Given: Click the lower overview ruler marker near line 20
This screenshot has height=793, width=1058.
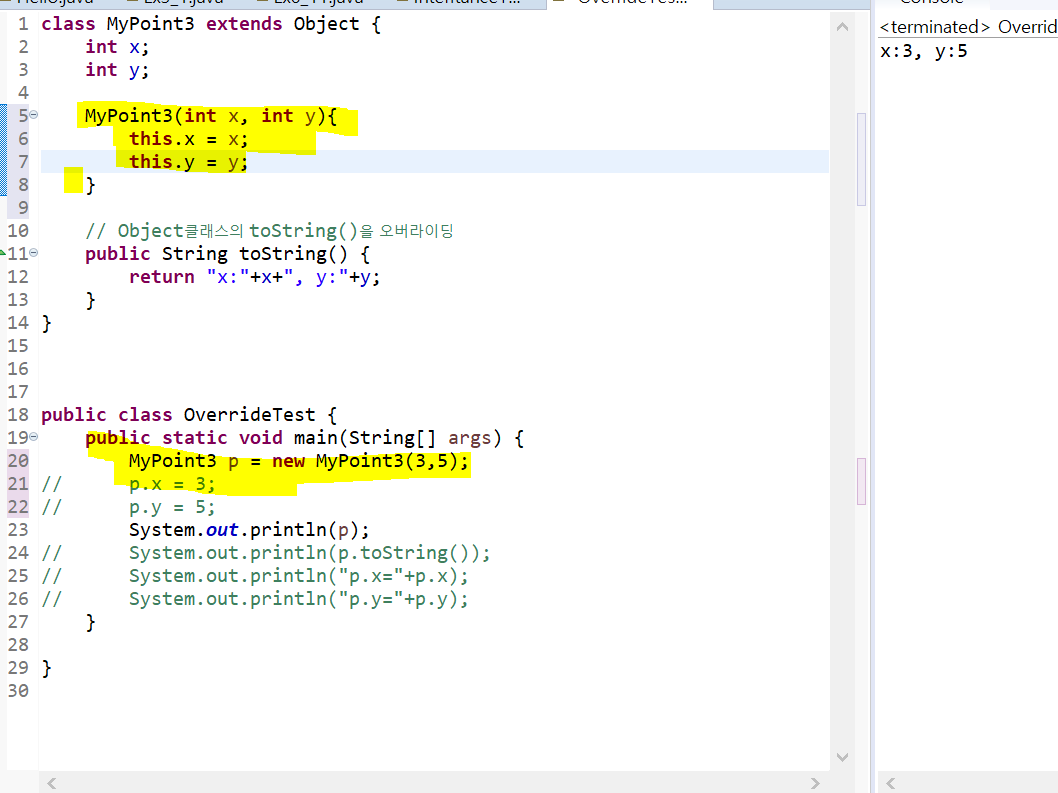Looking at the screenshot, I should click(x=861, y=481).
